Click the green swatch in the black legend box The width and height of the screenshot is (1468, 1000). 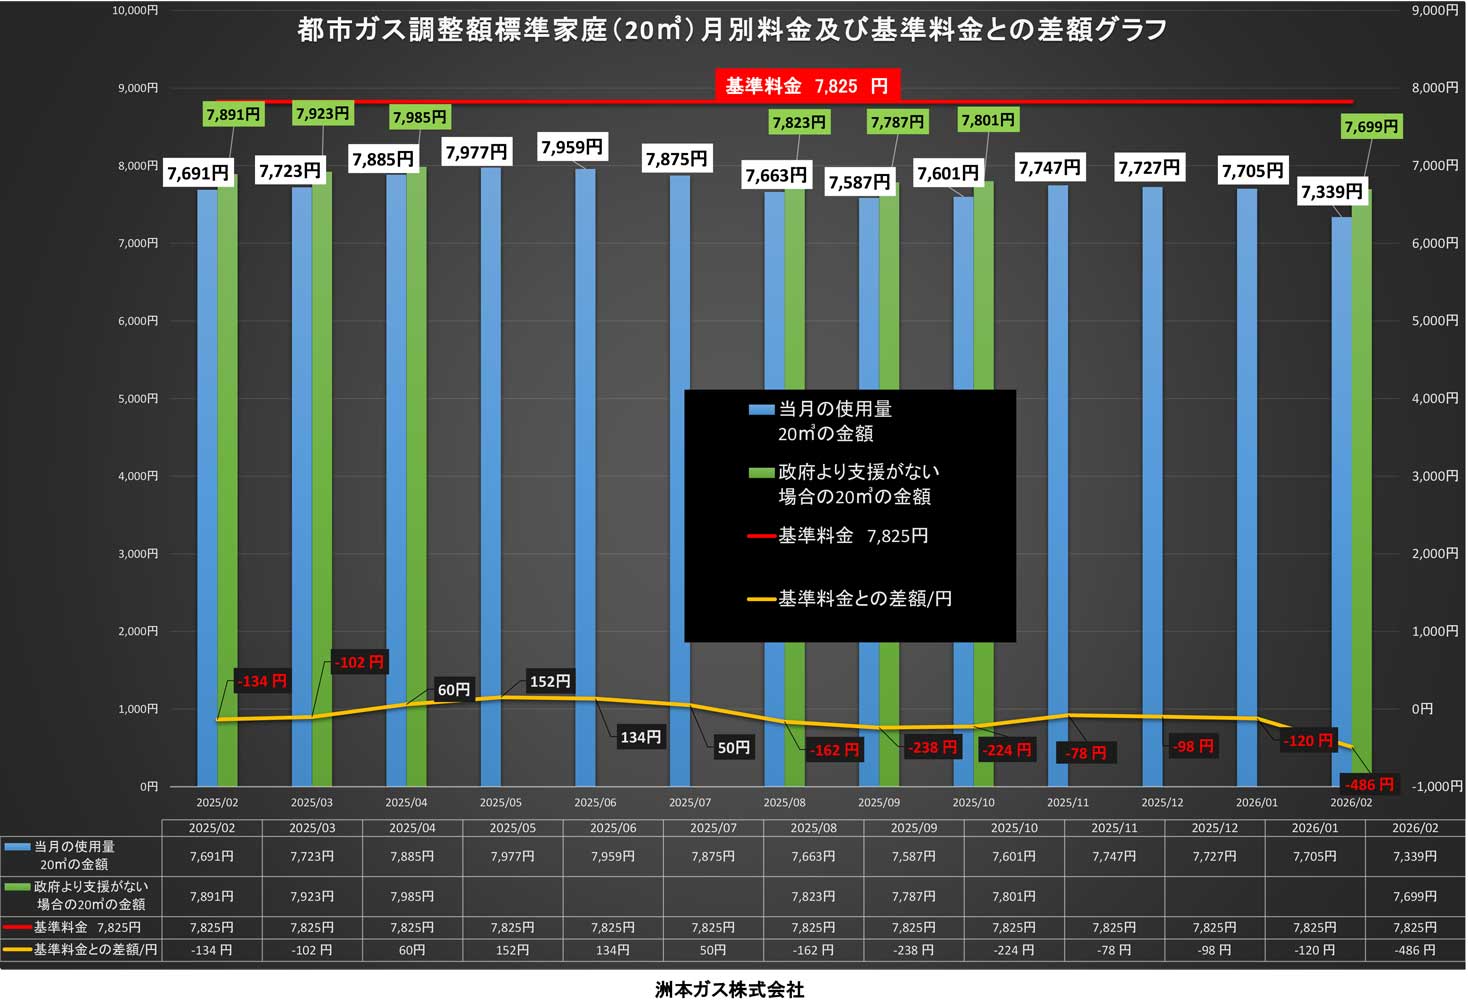pyautogui.click(x=761, y=472)
